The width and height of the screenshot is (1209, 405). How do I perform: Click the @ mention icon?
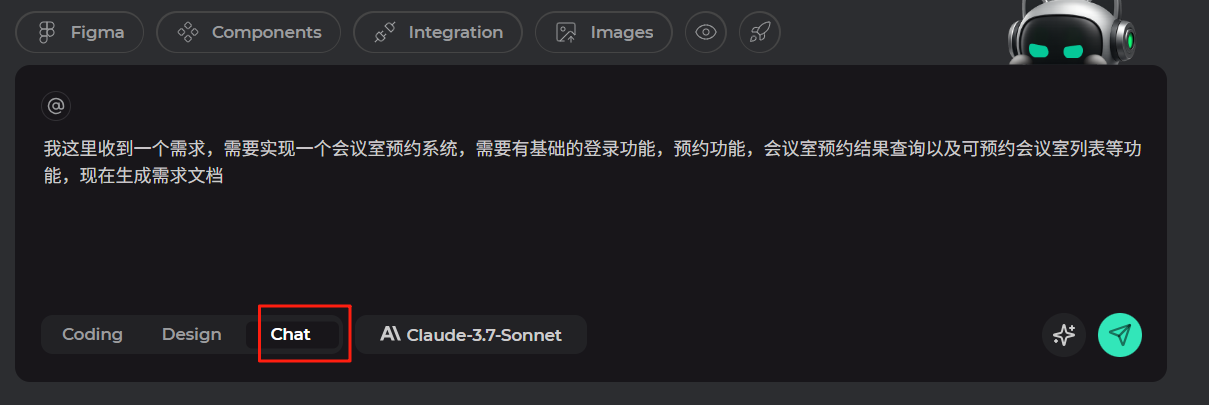click(56, 105)
